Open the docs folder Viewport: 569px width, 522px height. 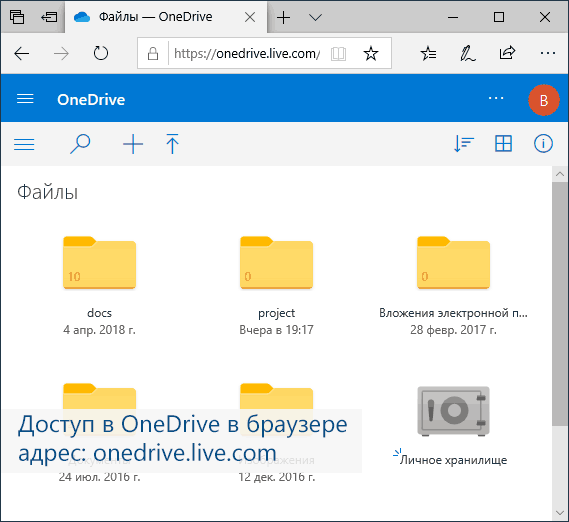click(99, 263)
